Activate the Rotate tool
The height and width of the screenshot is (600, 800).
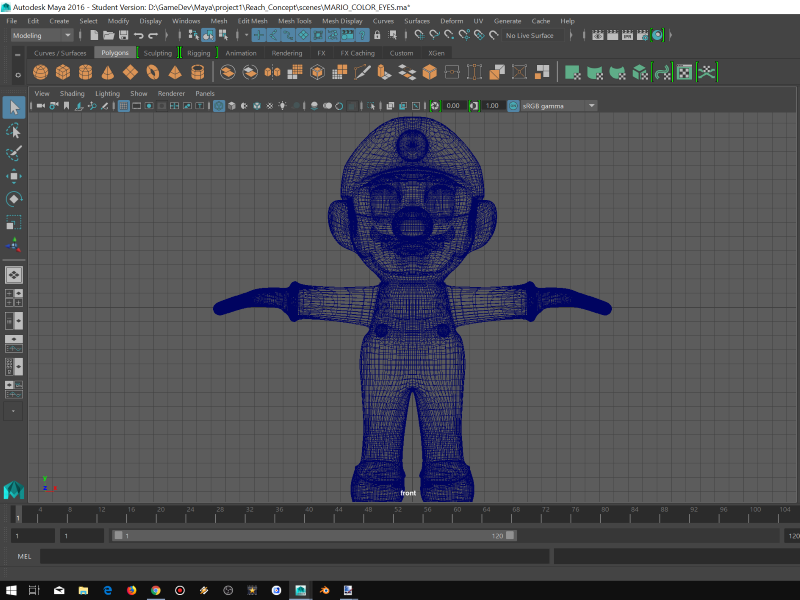click(x=14, y=199)
